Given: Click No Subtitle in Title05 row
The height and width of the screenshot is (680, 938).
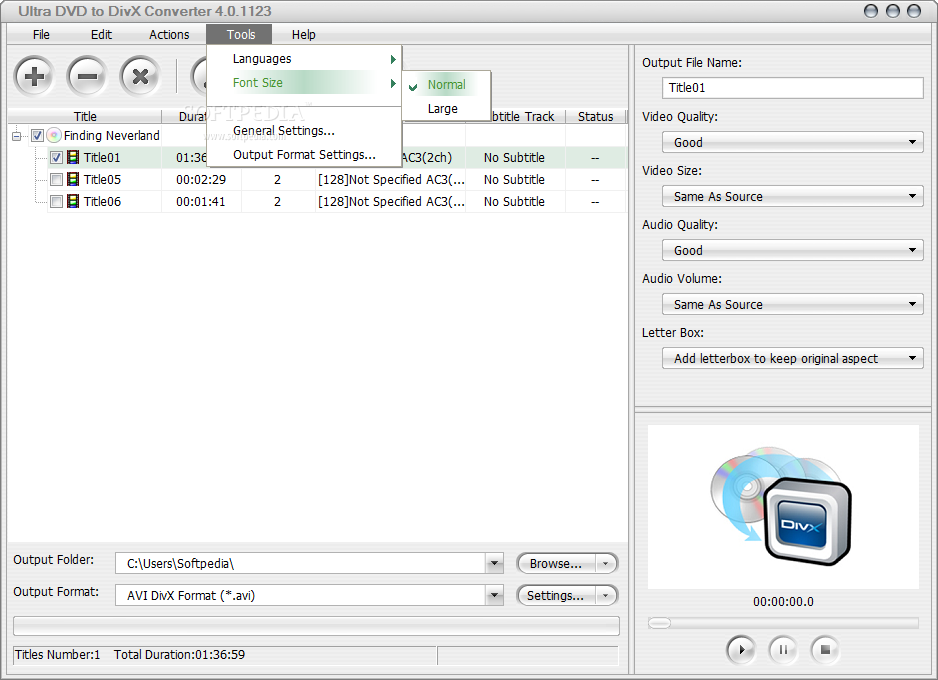Looking at the screenshot, I should coord(514,179).
